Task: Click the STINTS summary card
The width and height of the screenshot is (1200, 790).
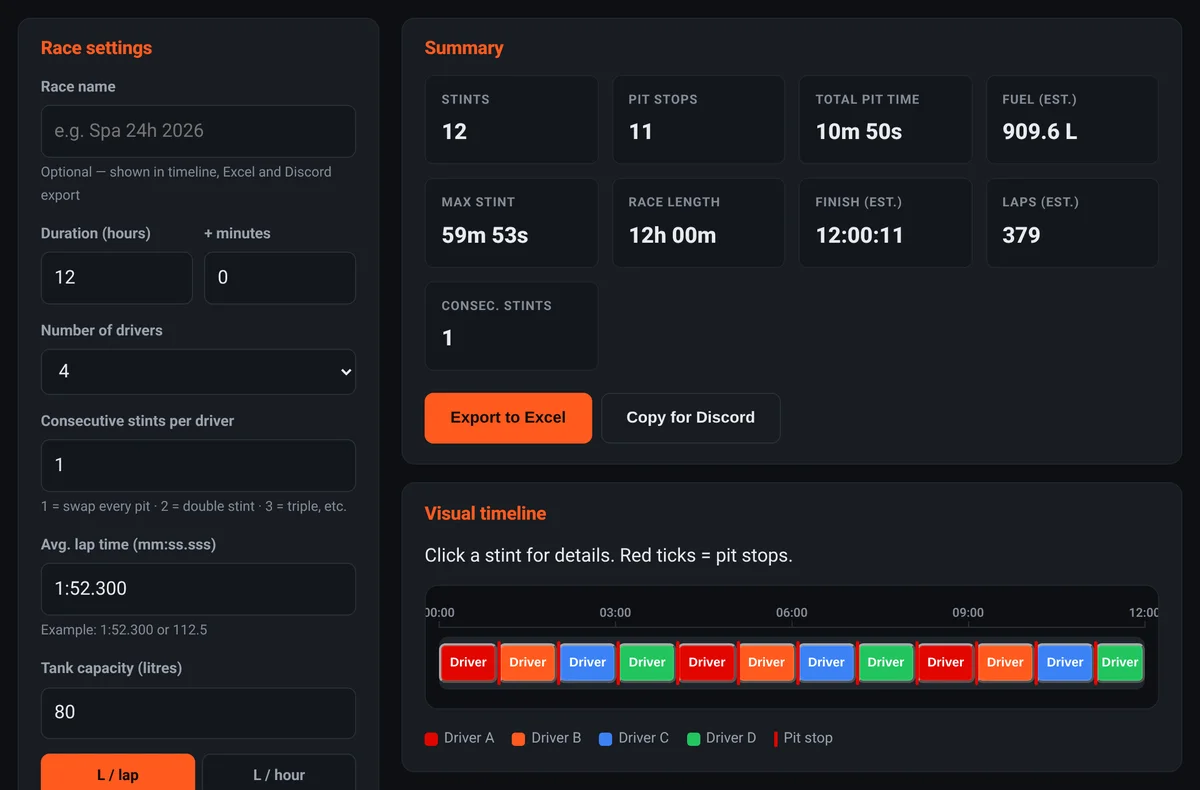Action: point(512,120)
